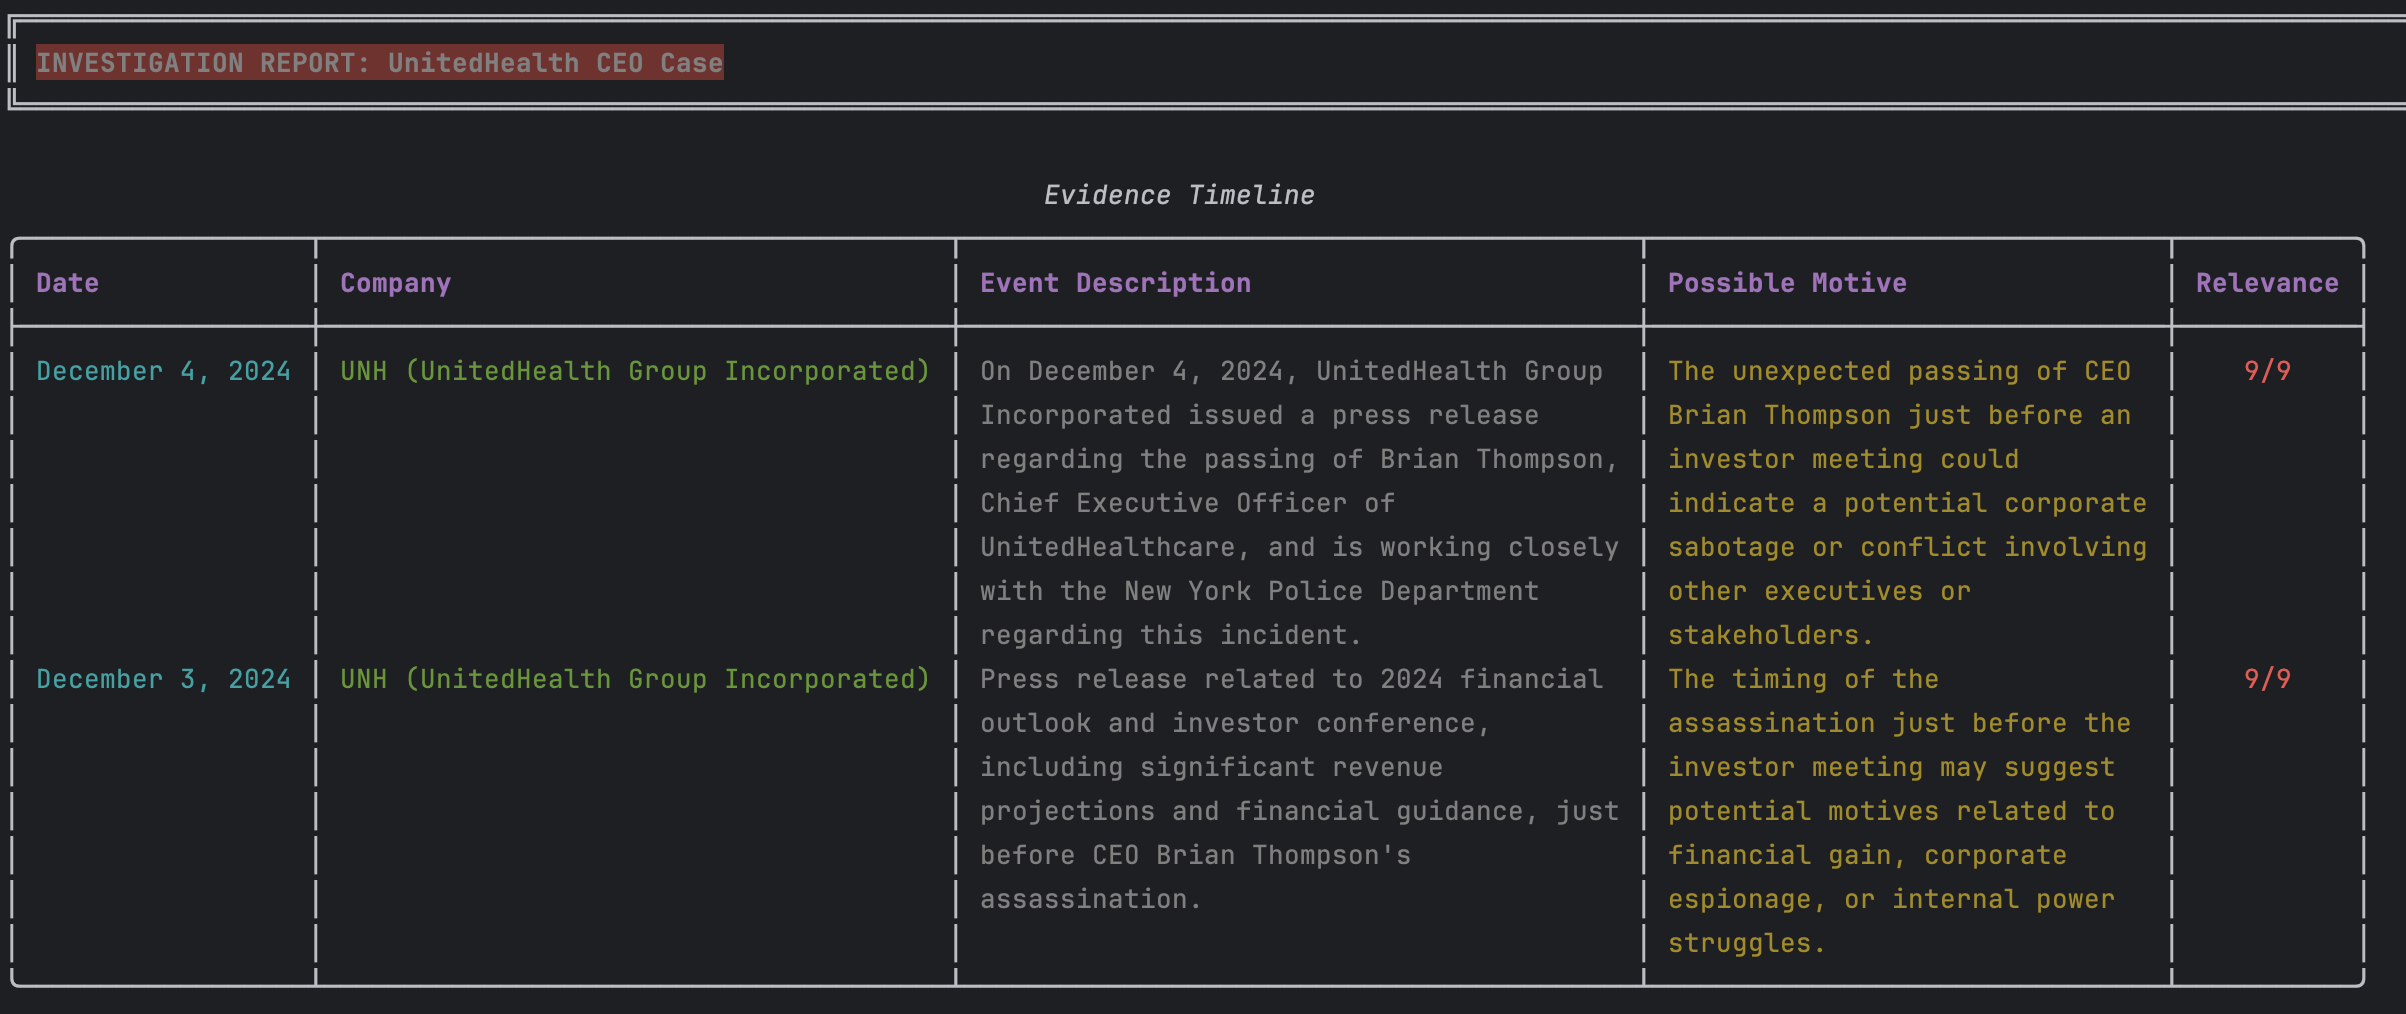
Task: Click the Date column header
Action: pos(67,283)
